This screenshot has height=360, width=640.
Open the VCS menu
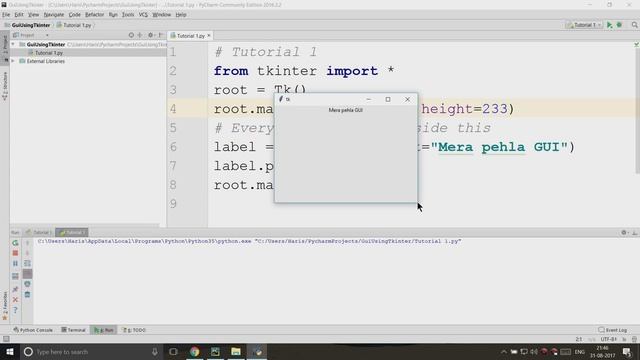143,14
